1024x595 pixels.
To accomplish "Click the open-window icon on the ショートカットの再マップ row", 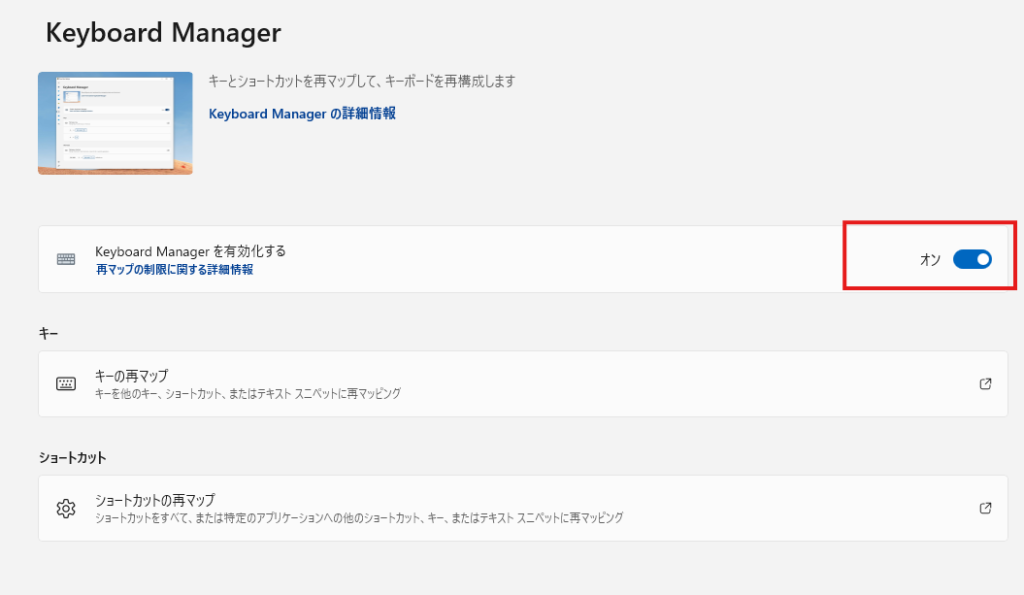I will click(x=985, y=508).
